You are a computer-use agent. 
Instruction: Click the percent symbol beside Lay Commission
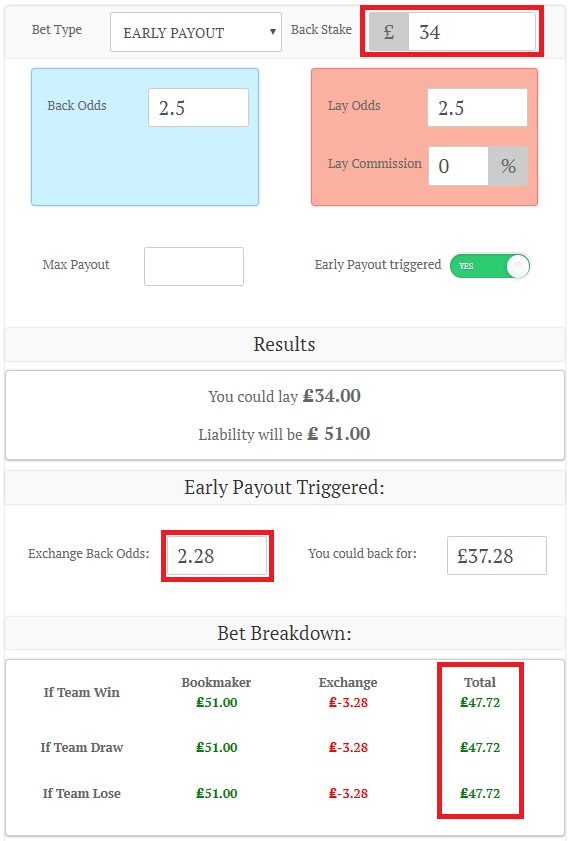pyautogui.click(x=508, y=166)
